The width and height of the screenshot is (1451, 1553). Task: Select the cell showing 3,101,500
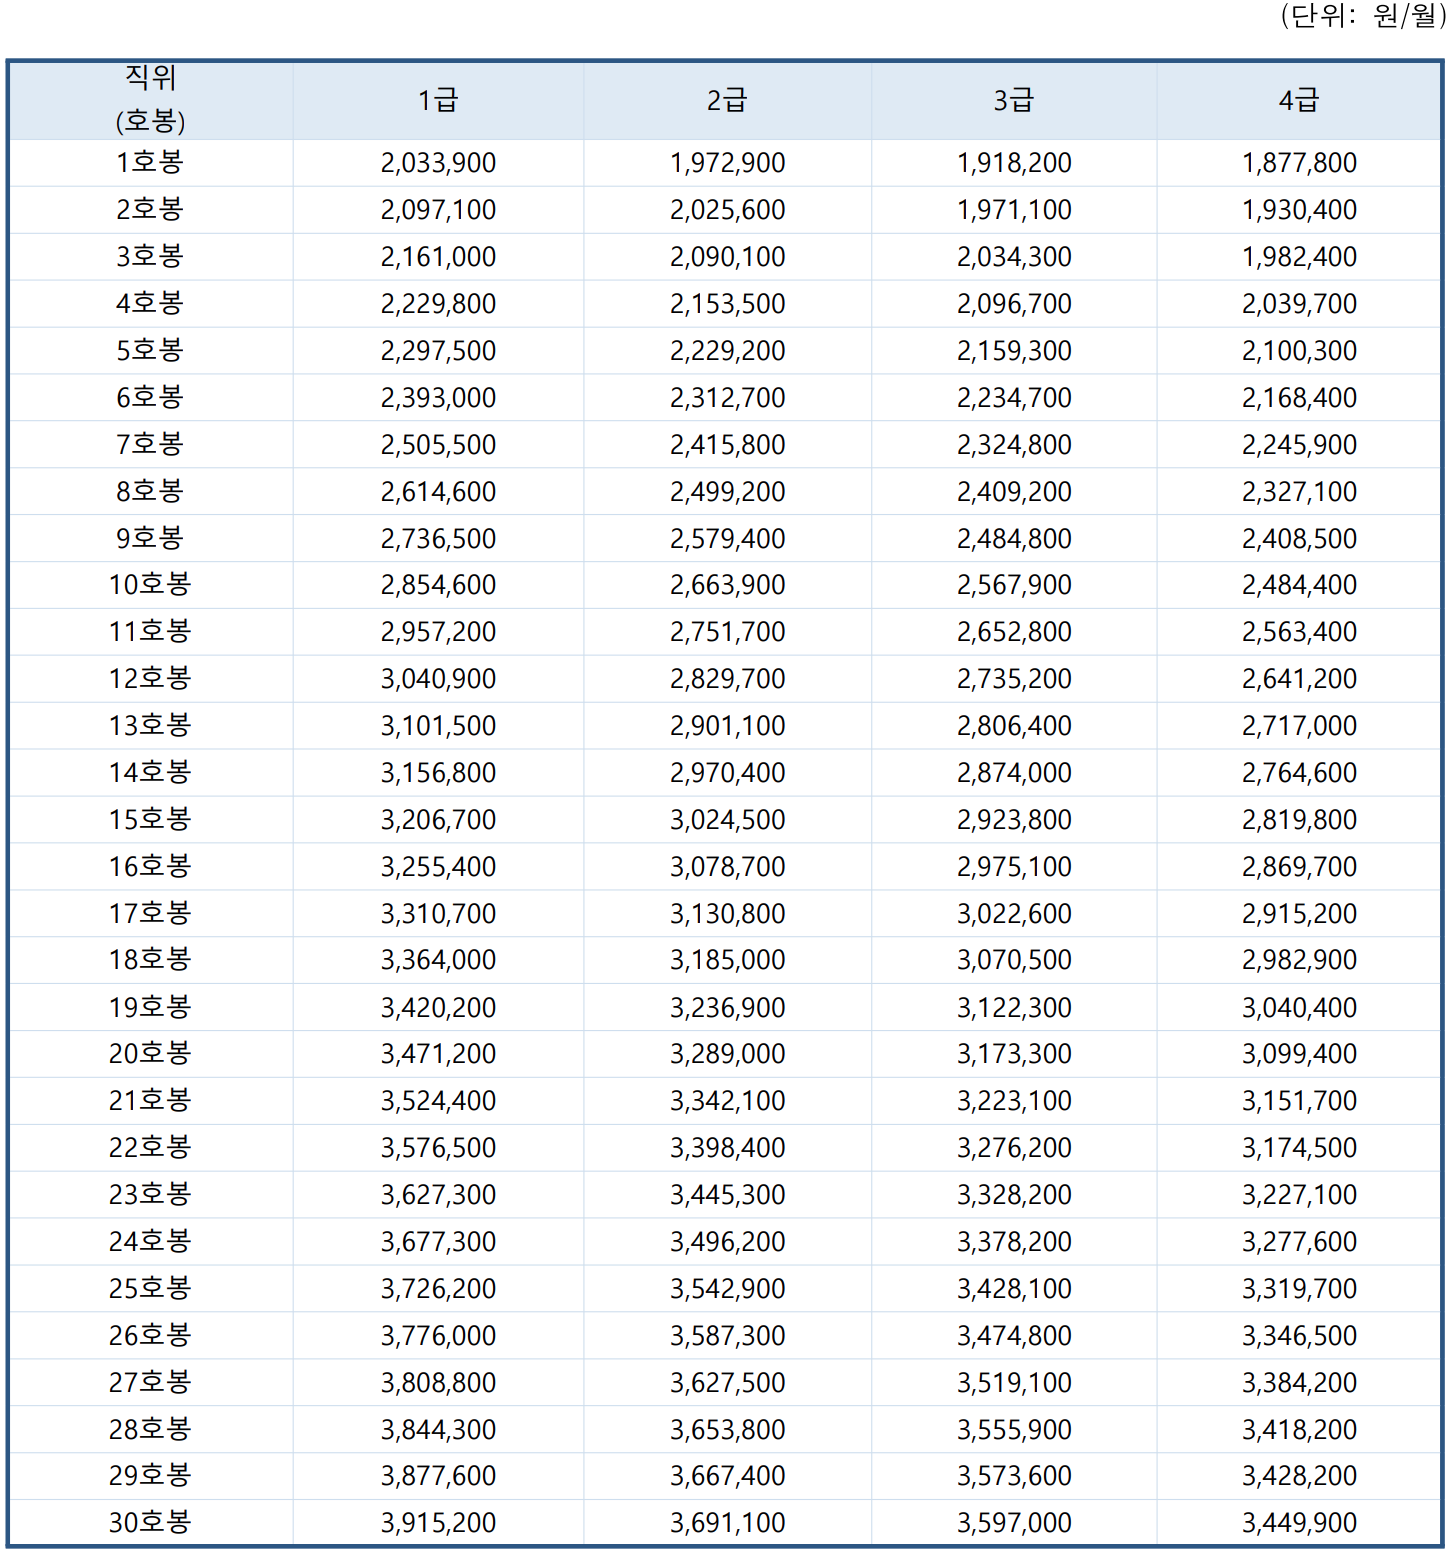(438, 726)
